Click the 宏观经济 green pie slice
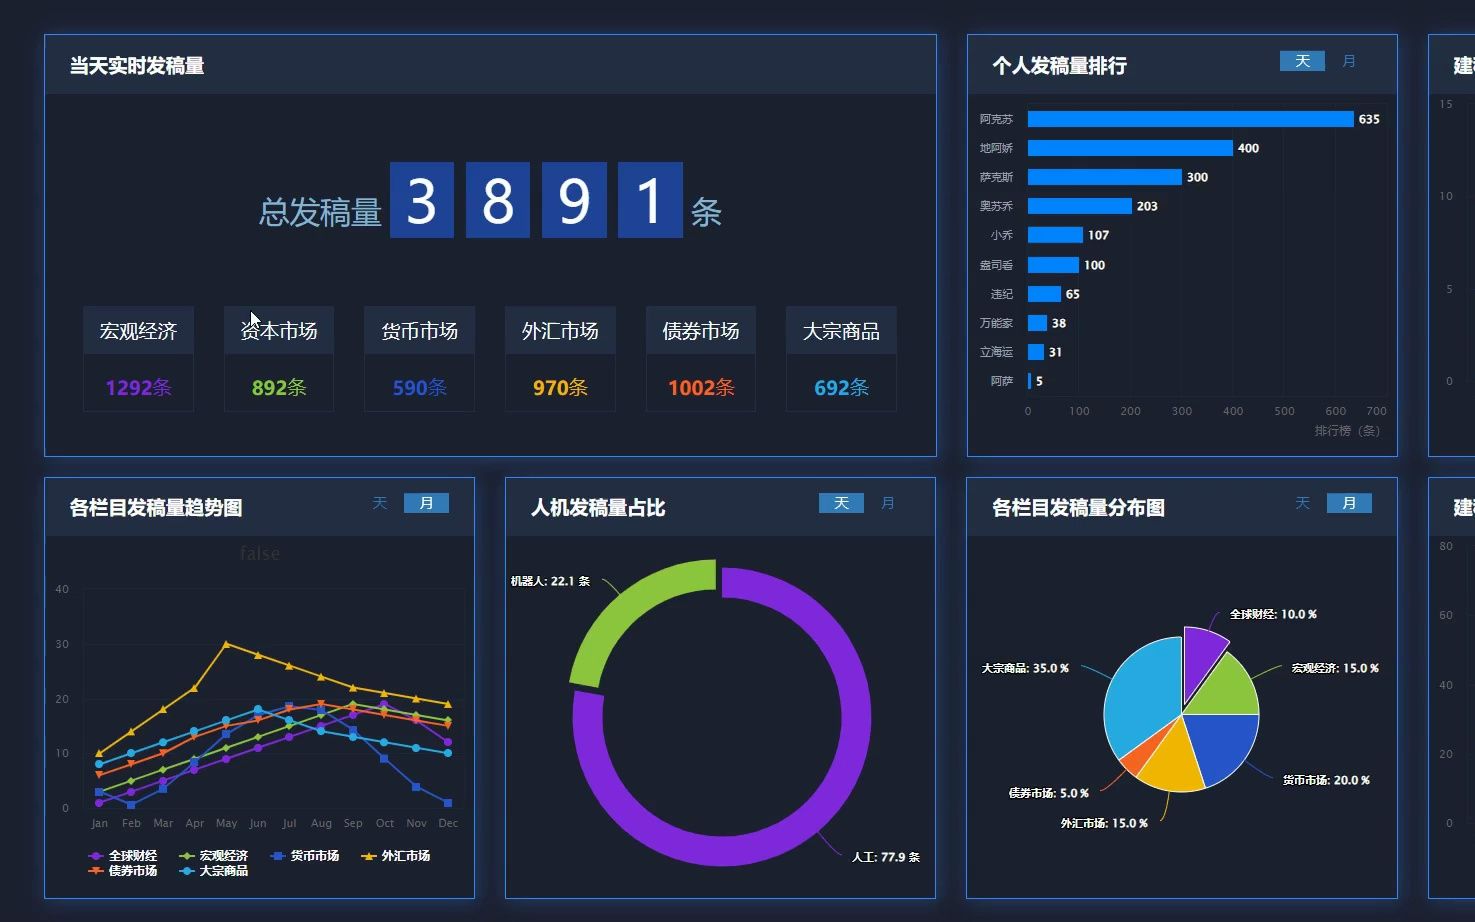Screen dimensions: 1475x922 tap(1228, 688)
